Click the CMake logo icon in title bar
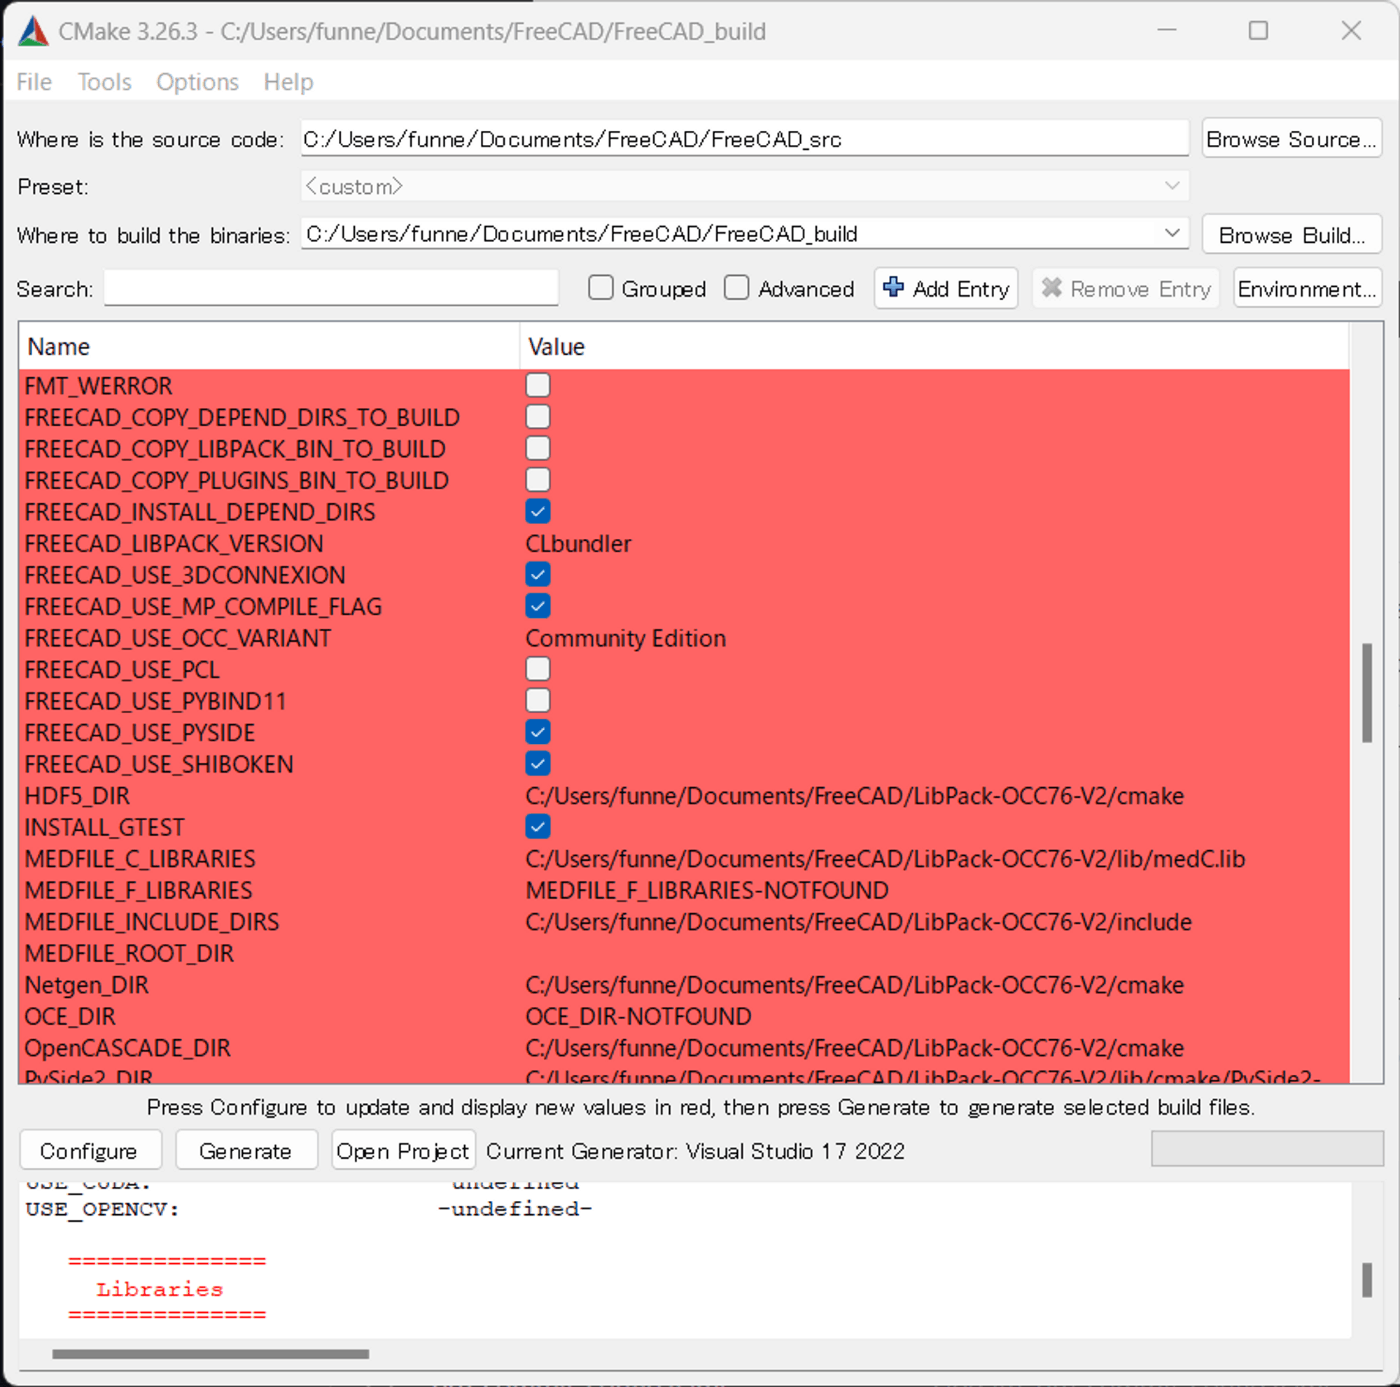 [33, 31]
